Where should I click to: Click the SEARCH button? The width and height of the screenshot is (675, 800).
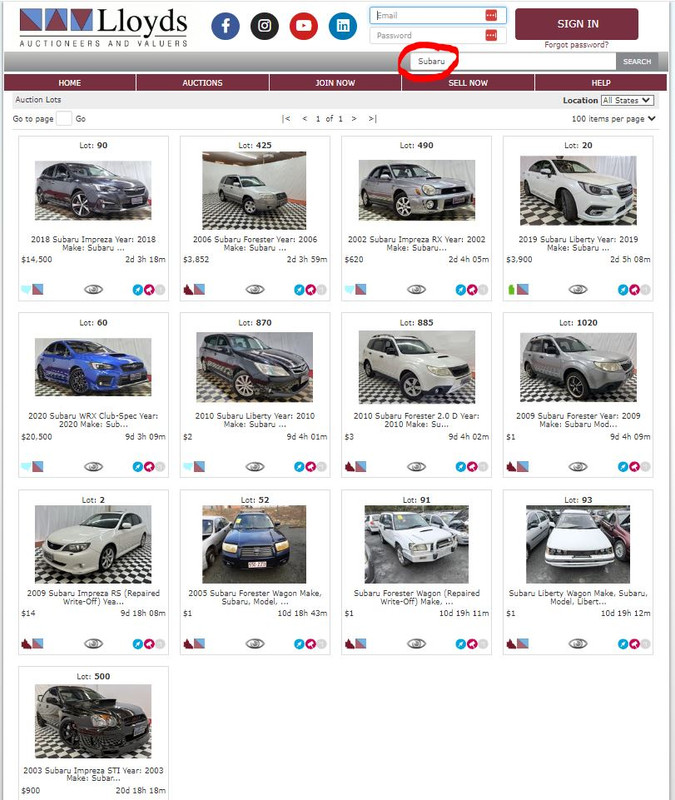point(637,62)
